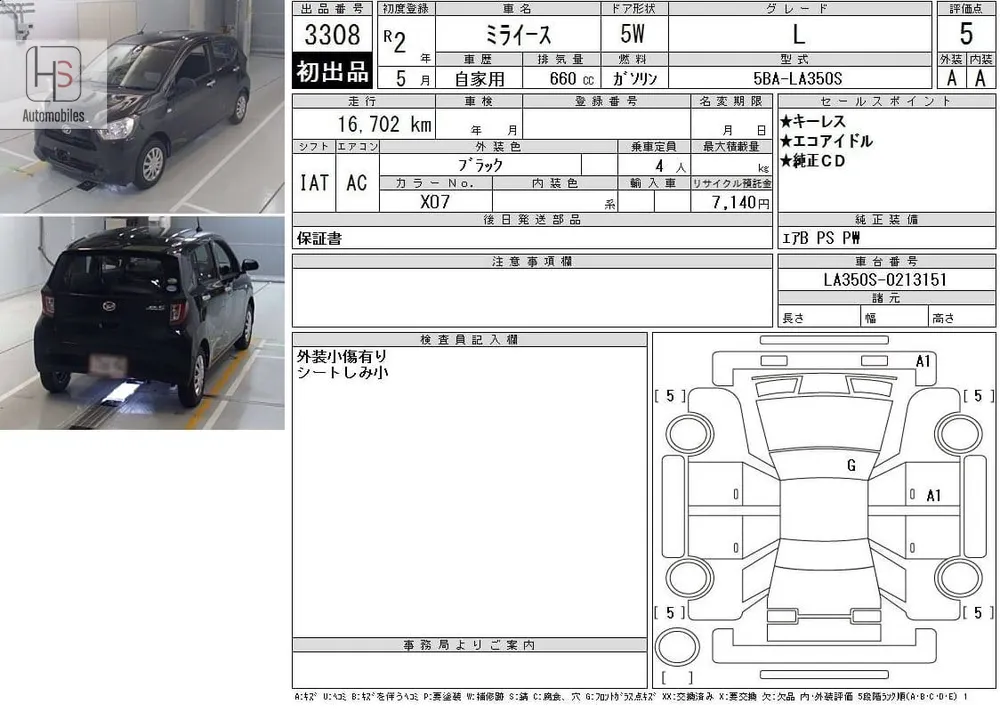Select the exterior grade A under 外装
This screenshot has height=712, width=1000.
952,78
